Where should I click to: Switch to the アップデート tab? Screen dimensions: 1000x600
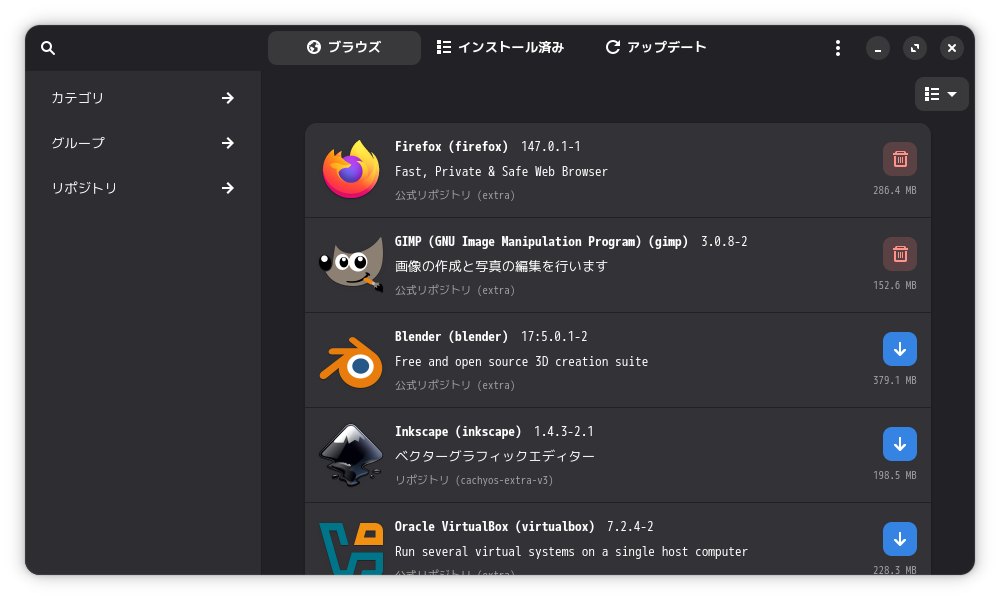coord(656,48)
